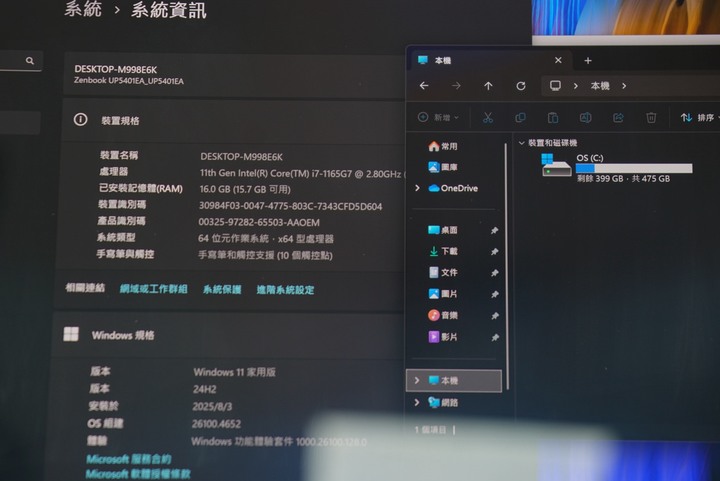This screenshot has width=720, height=481.
Task: Click the Cut scissors icon
Action: coord(488,117)
